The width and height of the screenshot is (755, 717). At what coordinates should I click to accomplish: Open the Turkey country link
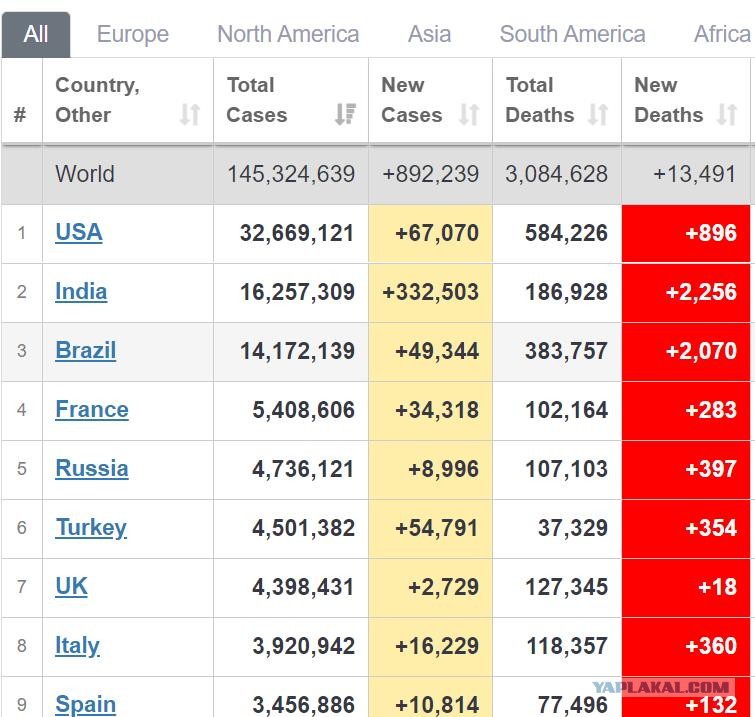91,527
